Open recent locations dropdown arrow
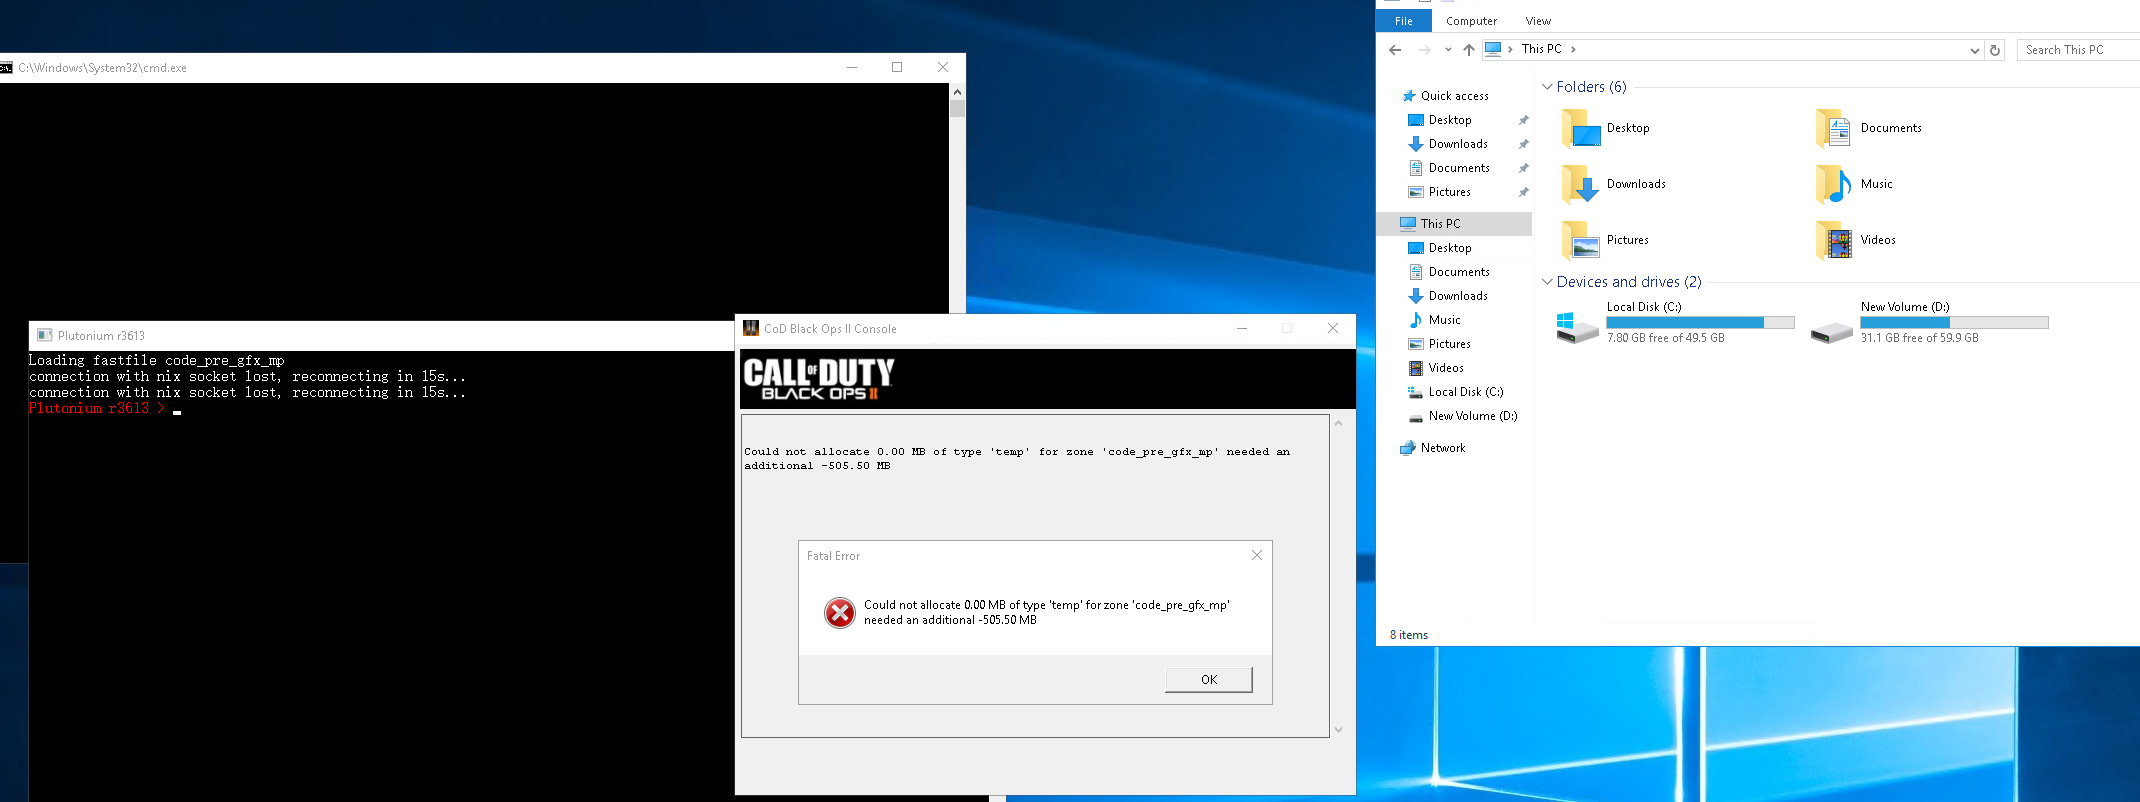 coord(1448,49)
